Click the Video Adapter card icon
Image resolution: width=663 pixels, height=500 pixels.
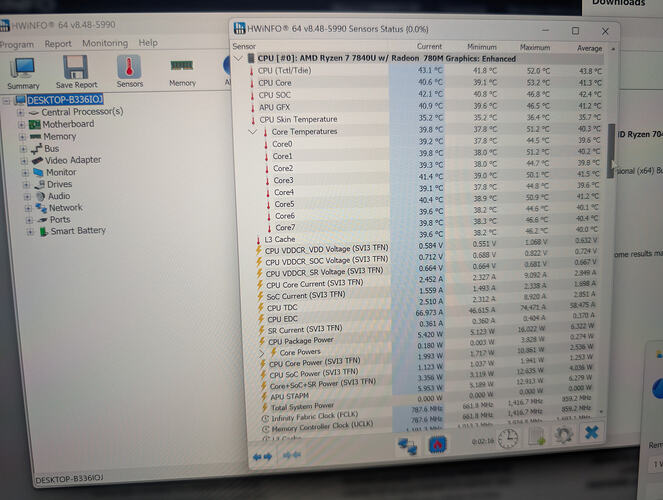[38, 161]
